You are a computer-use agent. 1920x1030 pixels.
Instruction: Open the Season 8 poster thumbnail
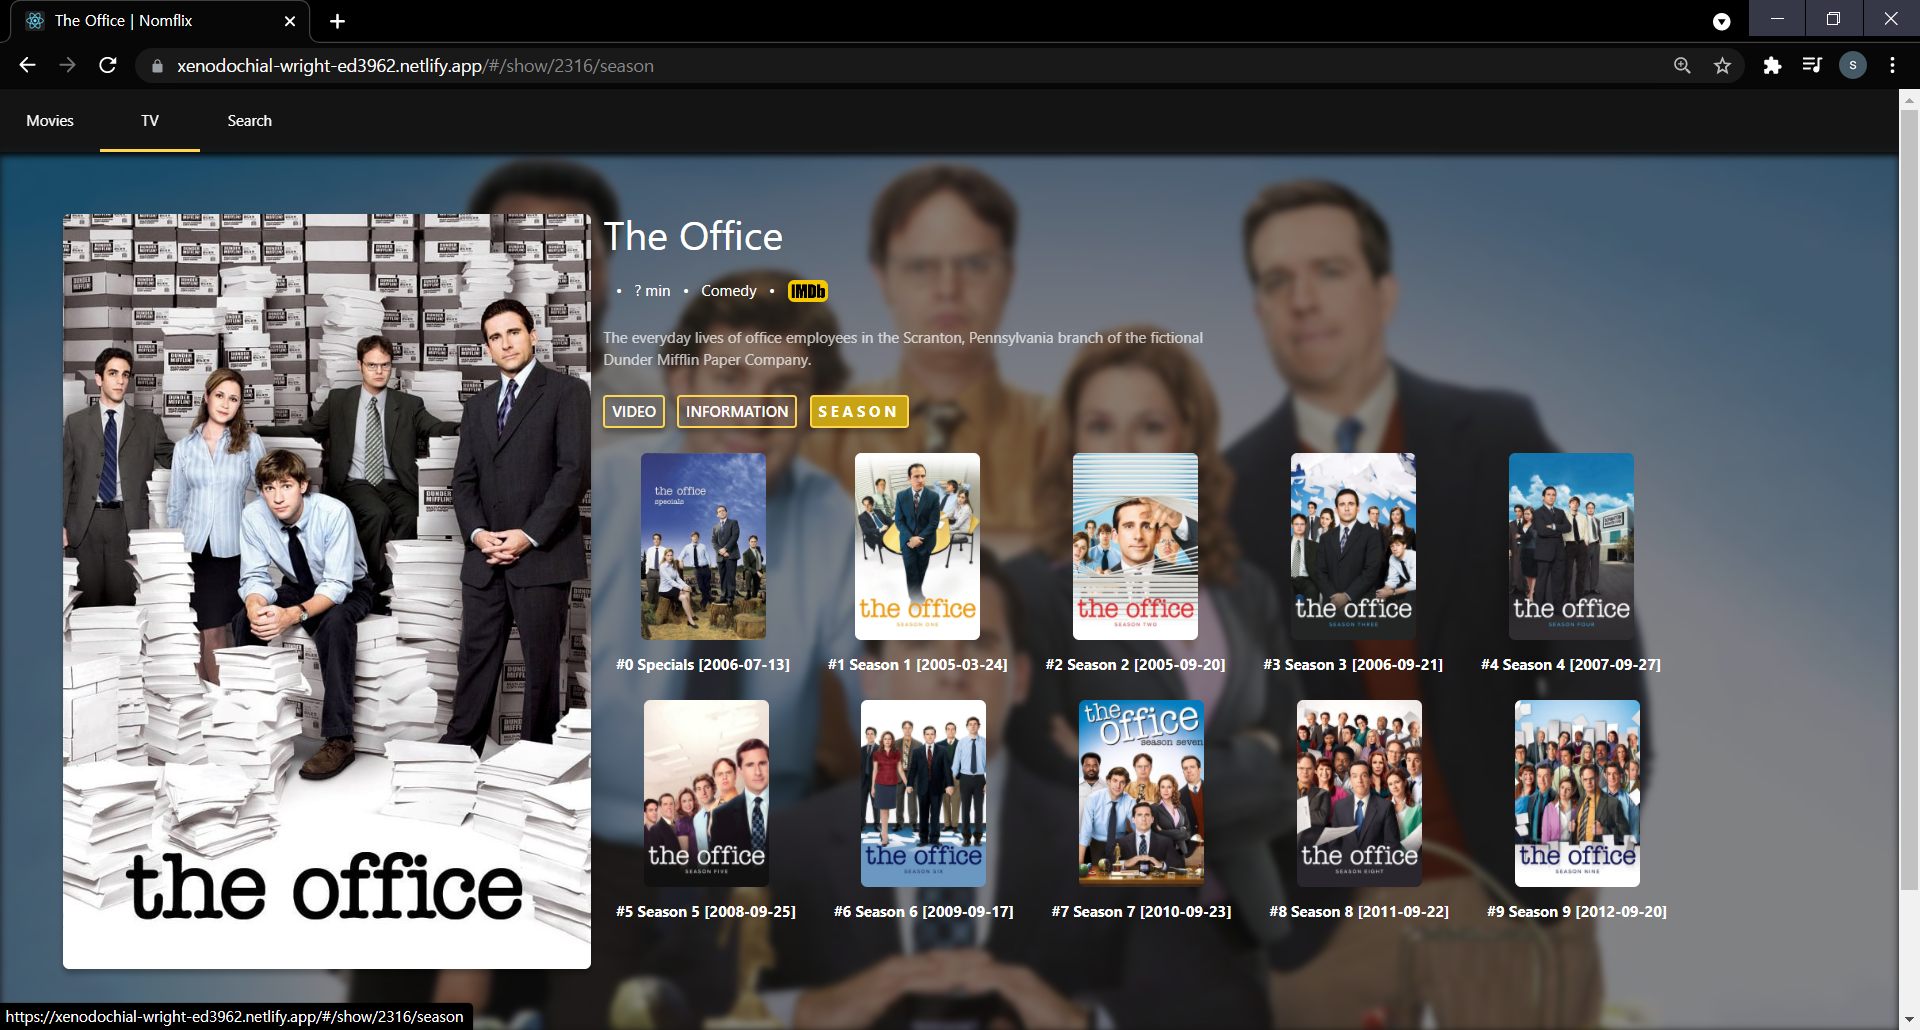point(1359,793)
